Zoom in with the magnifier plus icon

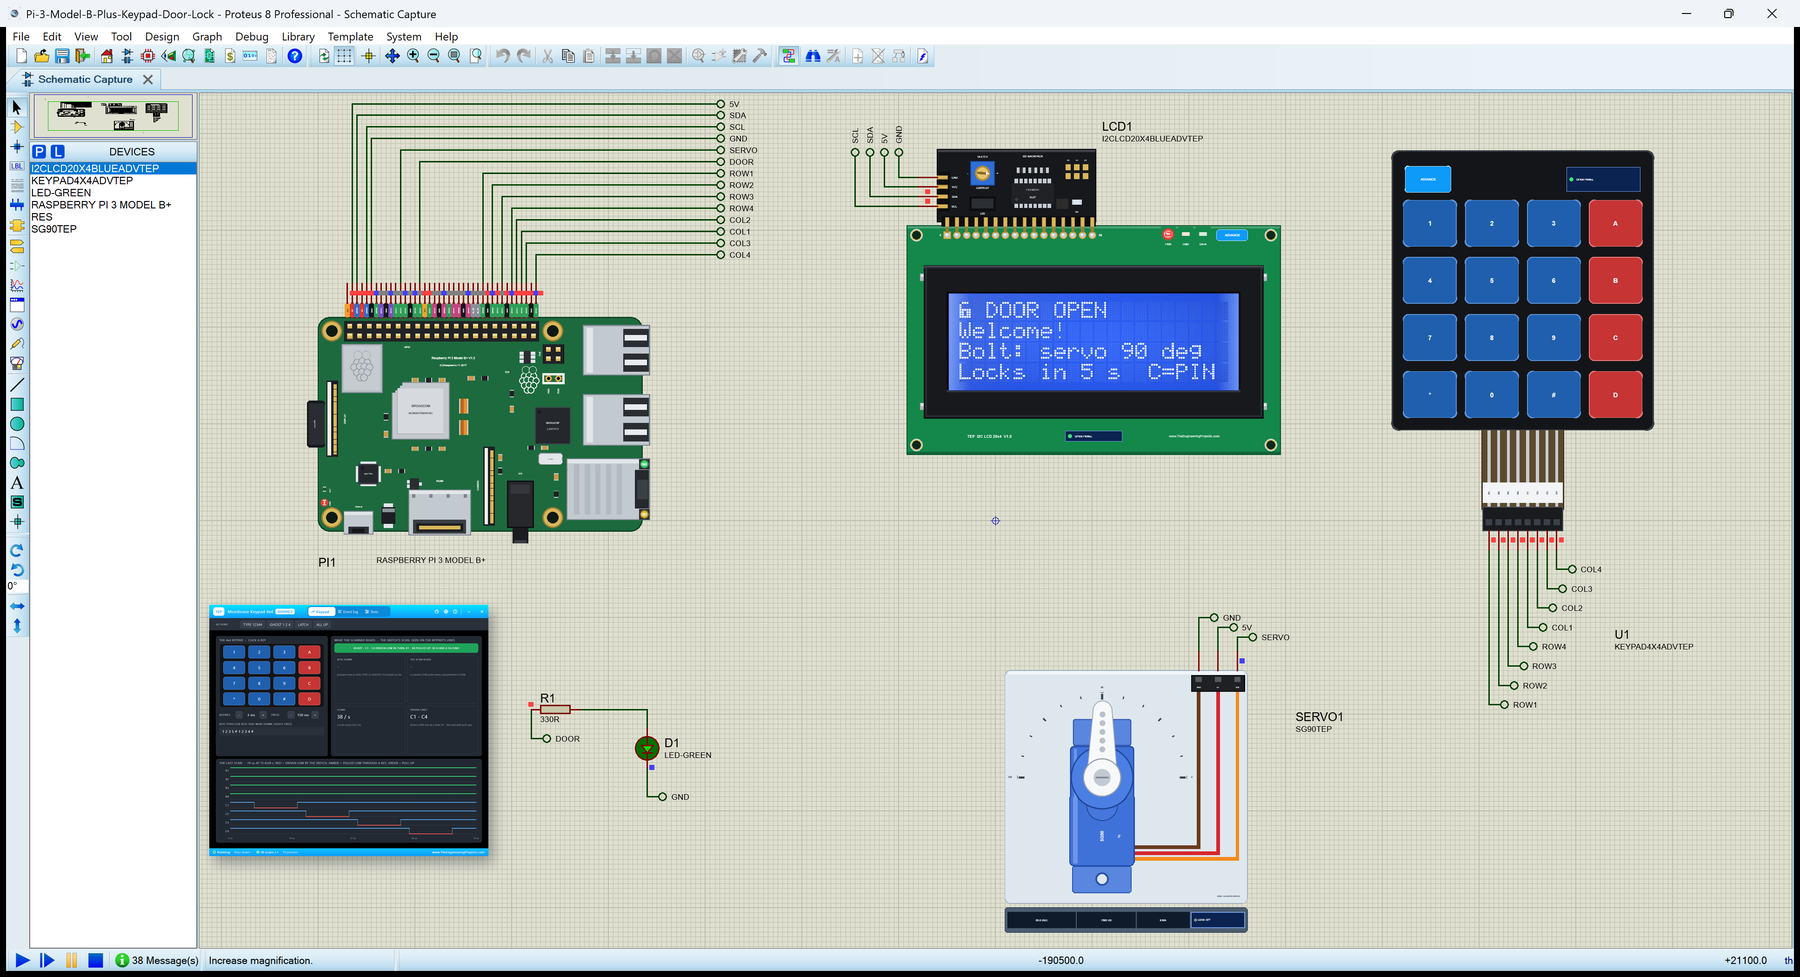(413, 56)
